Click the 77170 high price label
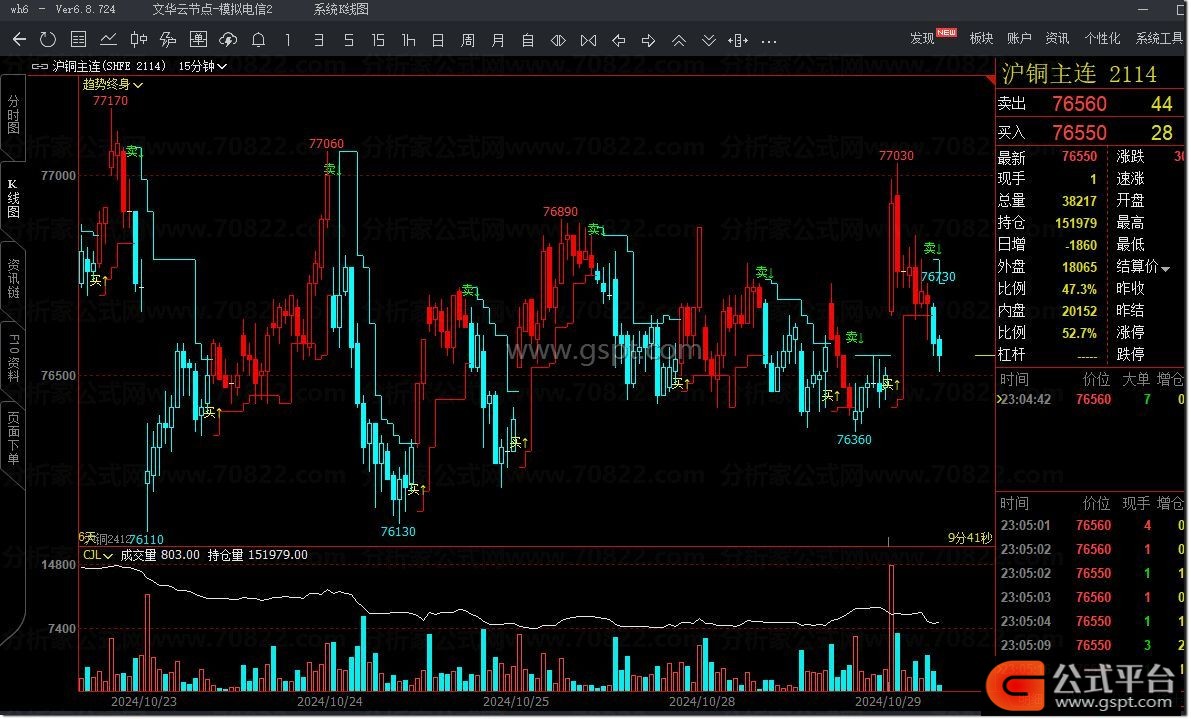The width and height of the screenshot is (1191, 719). (x=110, y=100)
